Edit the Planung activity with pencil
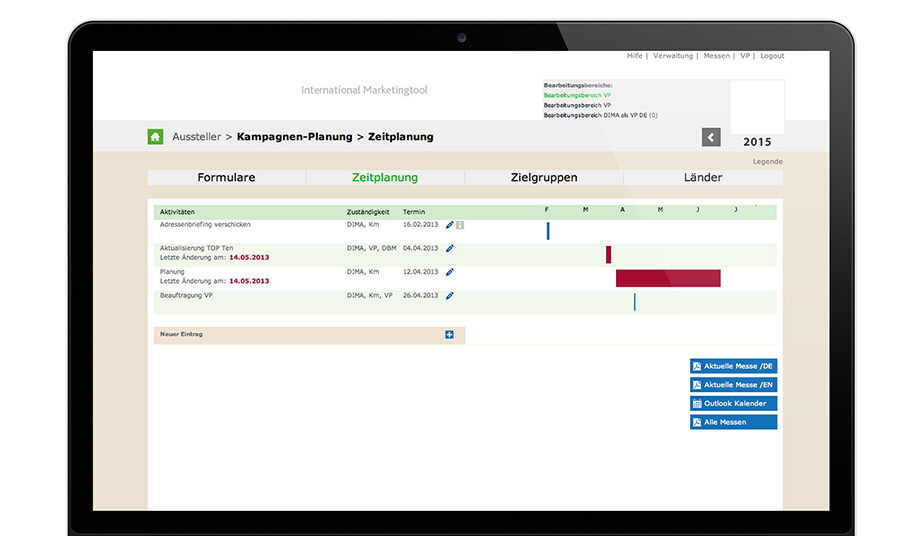The image size is (920, 536). coord(450,272)
